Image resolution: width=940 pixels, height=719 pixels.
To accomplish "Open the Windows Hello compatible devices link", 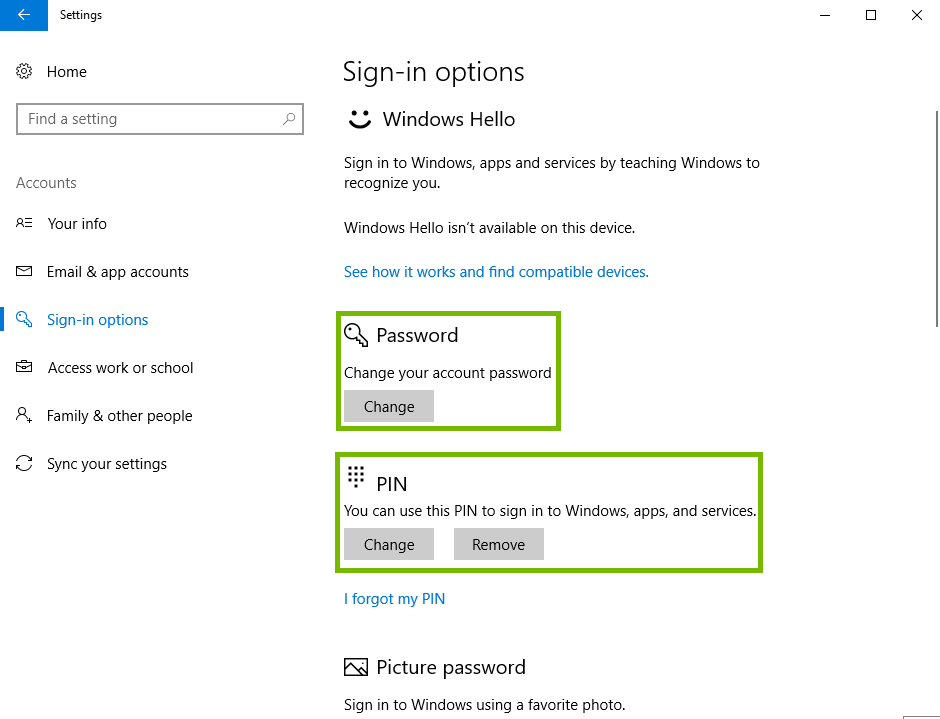I will tap(496, 271).
